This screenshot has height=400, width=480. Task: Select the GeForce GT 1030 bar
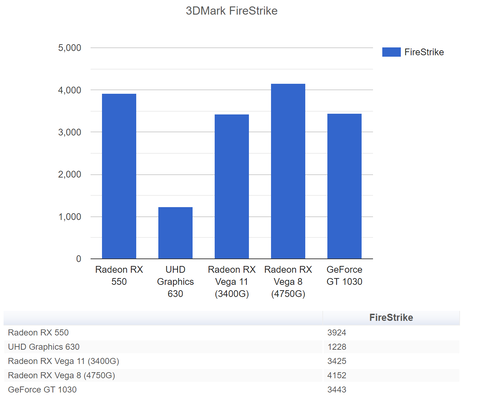point(344,186)
